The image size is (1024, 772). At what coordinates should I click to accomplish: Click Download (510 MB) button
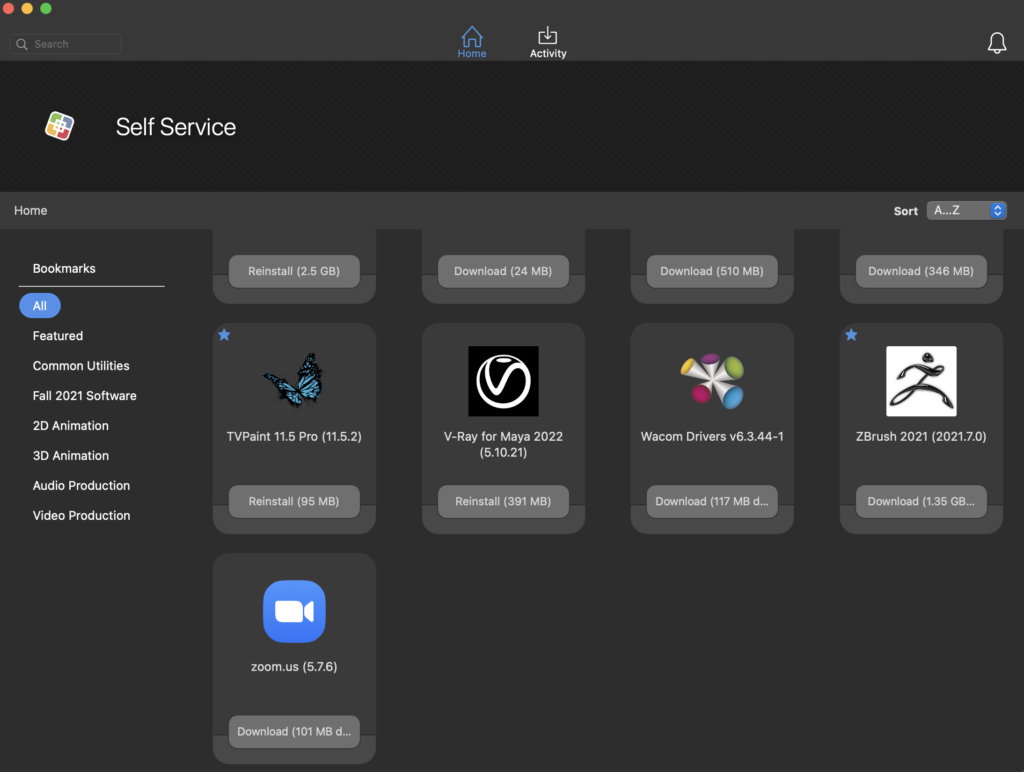pyautogui.click(x=712, y=271)
